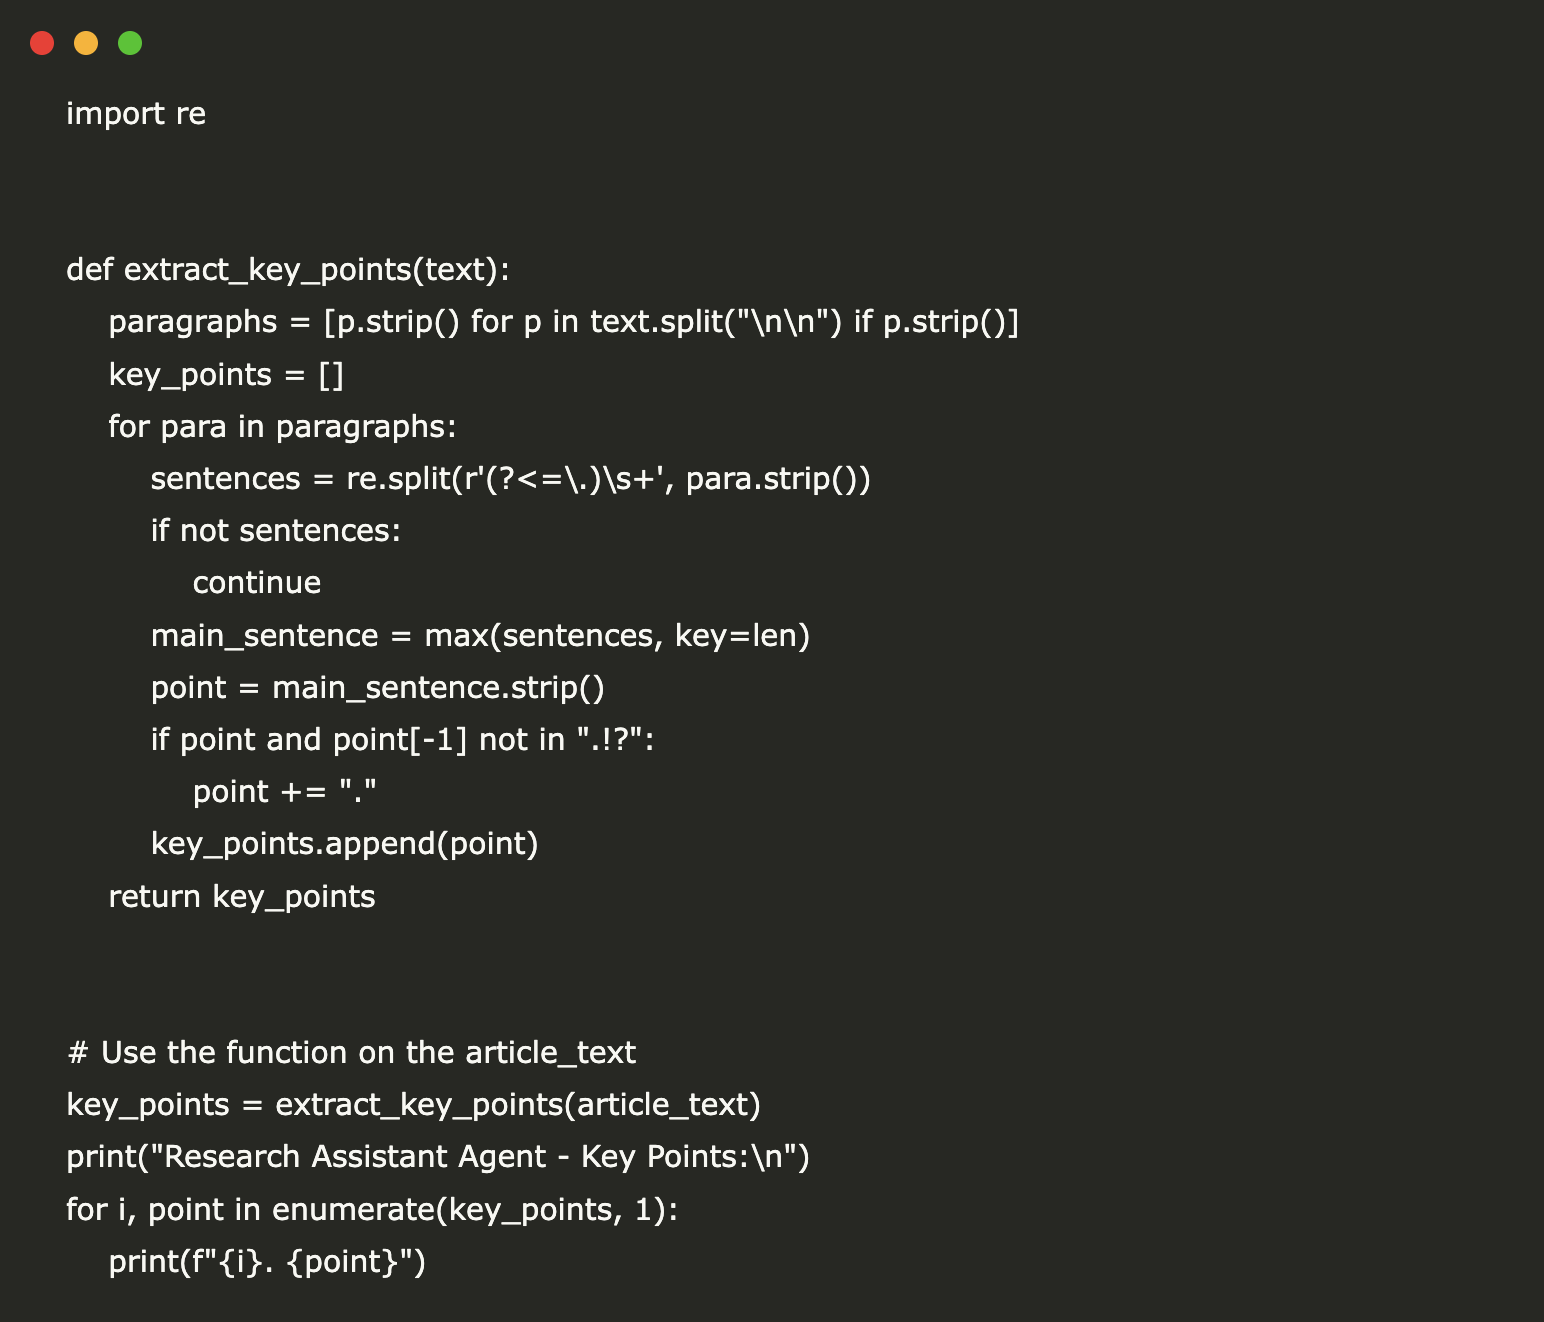Viewport: 1544px width, 1322px height.
Task: Click the 'key_points.append(point)' line
Action: point(344,844)
